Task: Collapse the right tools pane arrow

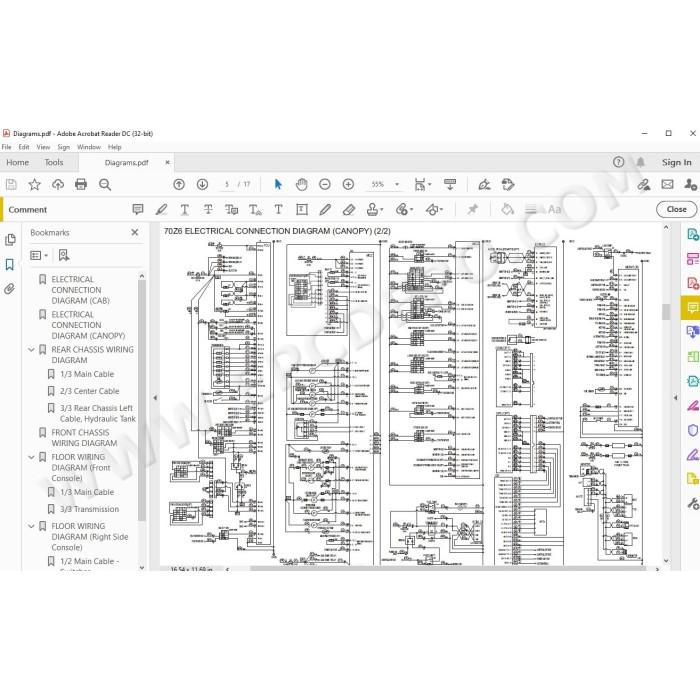Action: (x=675, y=397)
